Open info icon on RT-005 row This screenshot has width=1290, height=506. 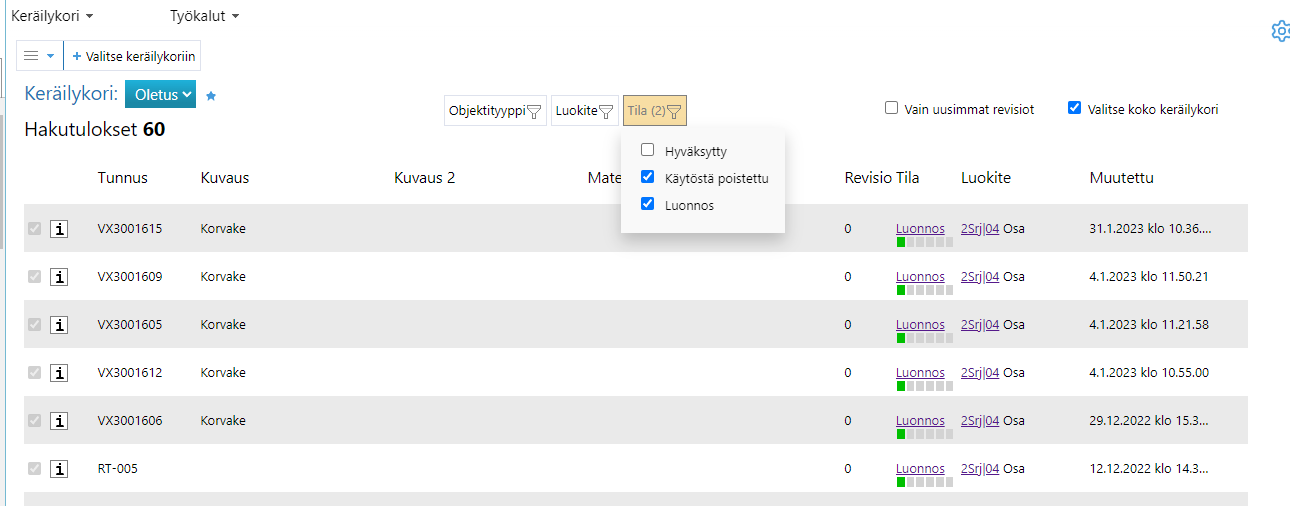tap(59, 469)
